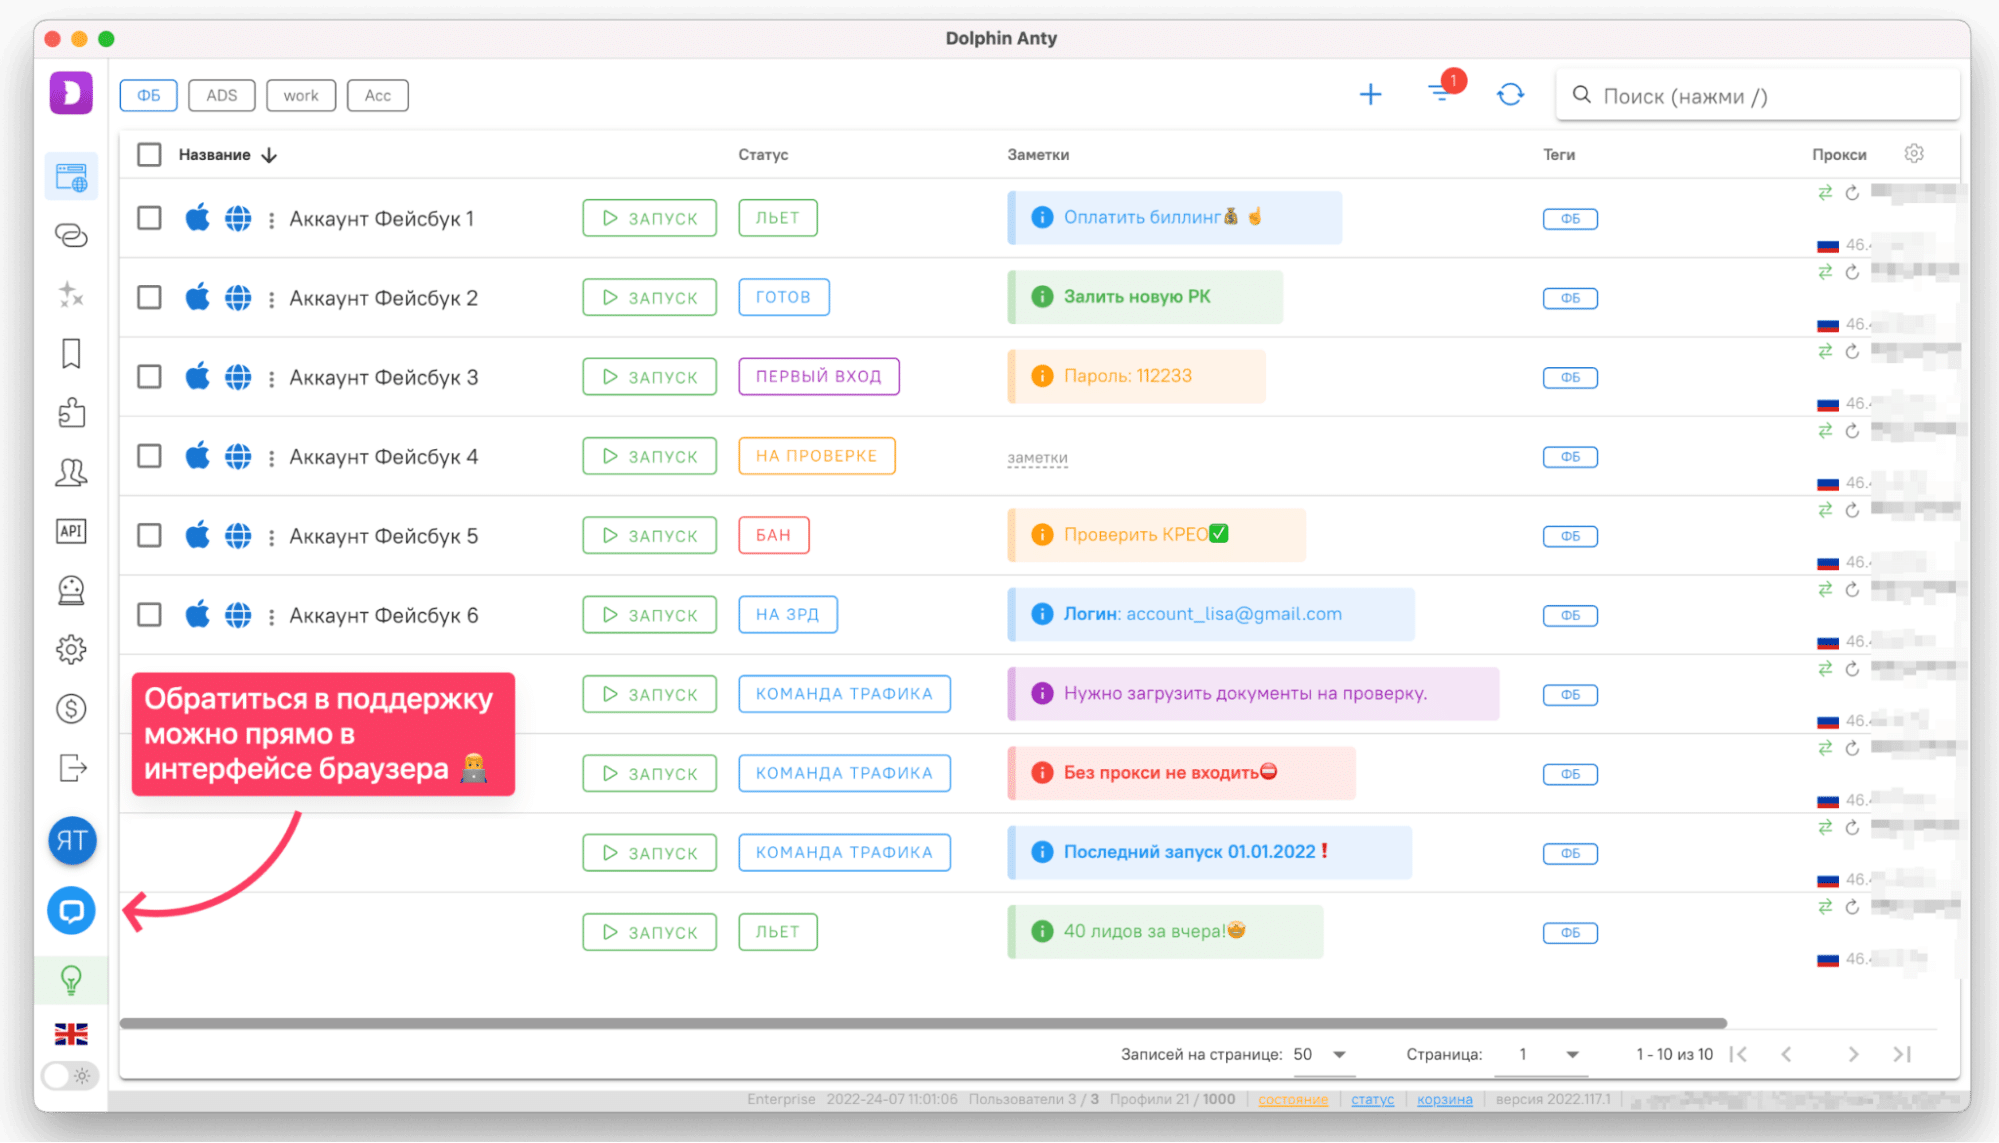The height and width of the screenshot is (1143, 1999).
Task: Click the blue refresh sync icon
Action: click(x=1510, y=95)
